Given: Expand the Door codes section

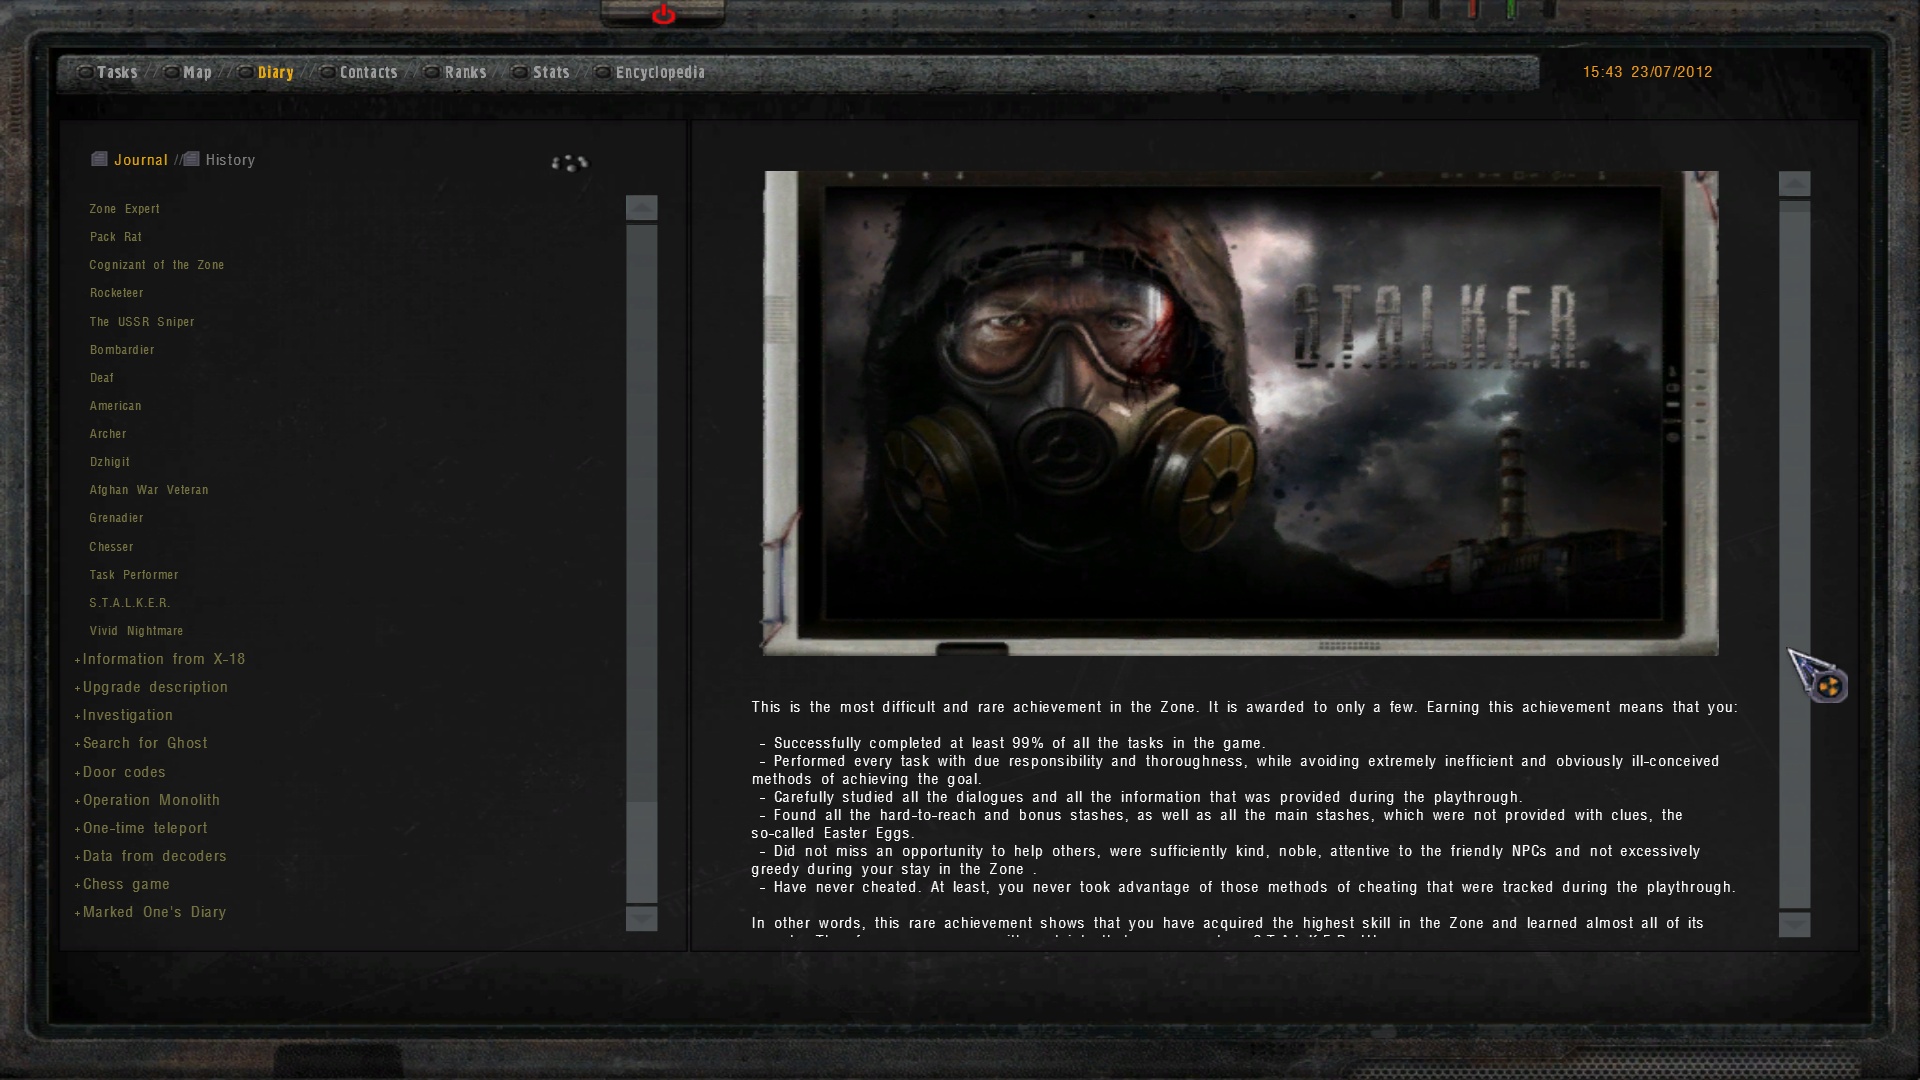Looking at the screenshot, I should (x=123, y=772).
